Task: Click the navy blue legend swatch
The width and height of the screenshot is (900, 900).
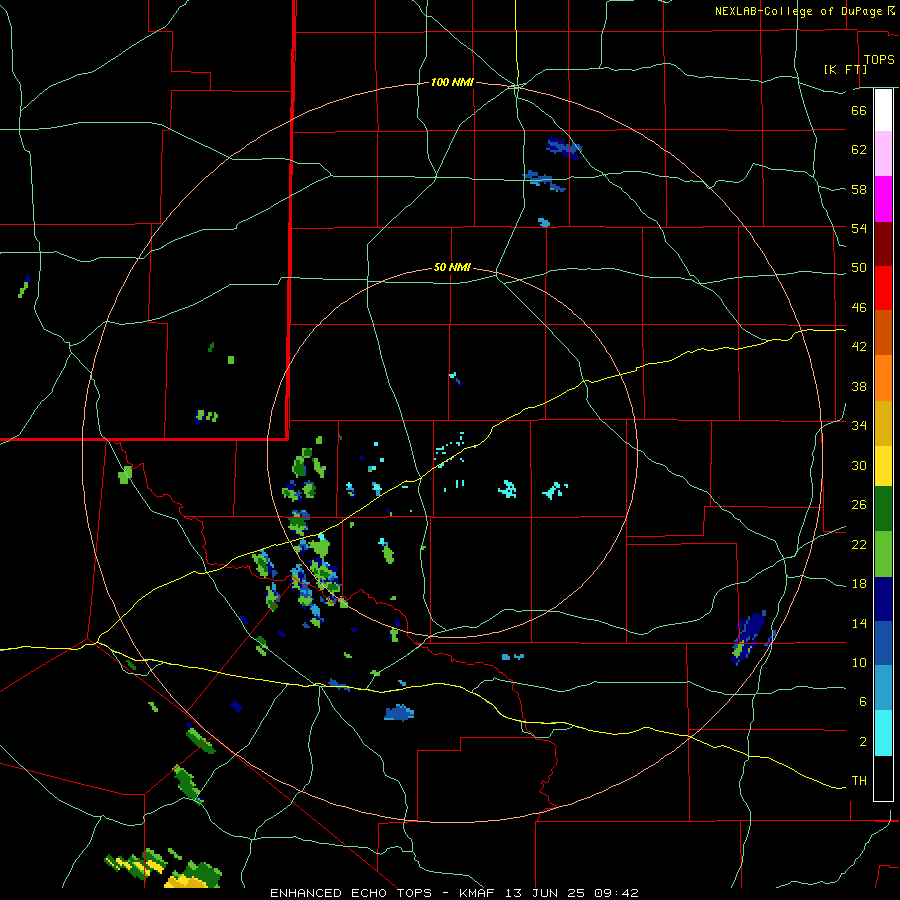Action: [883, 599]
